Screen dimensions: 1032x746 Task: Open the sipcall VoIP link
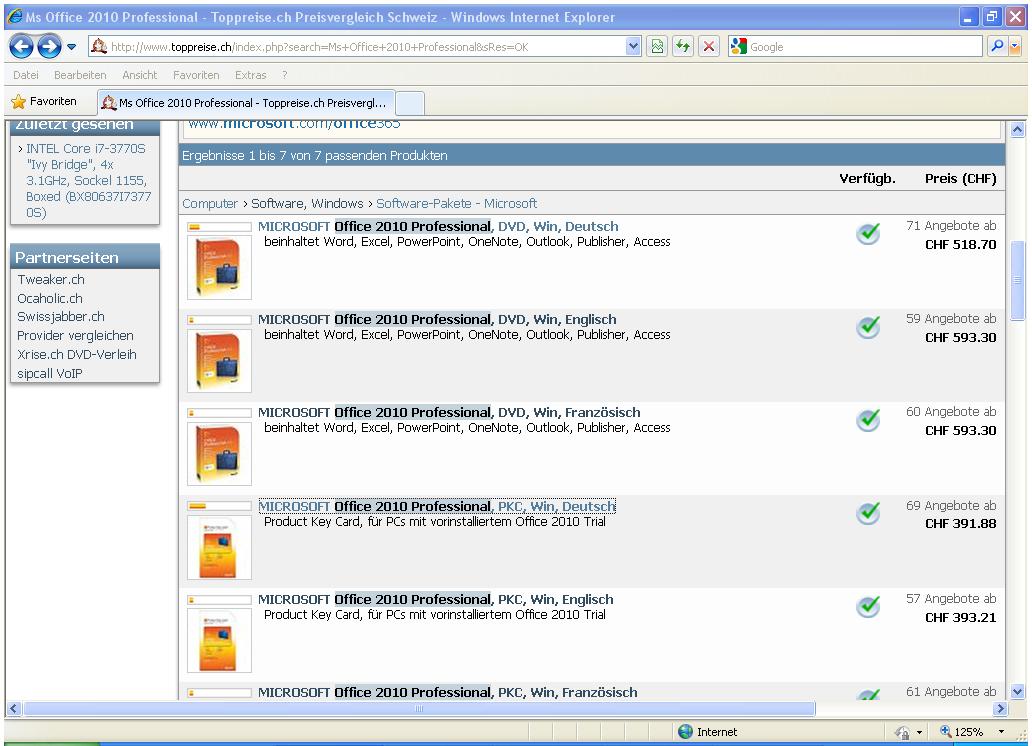click(x=49, y=373)
